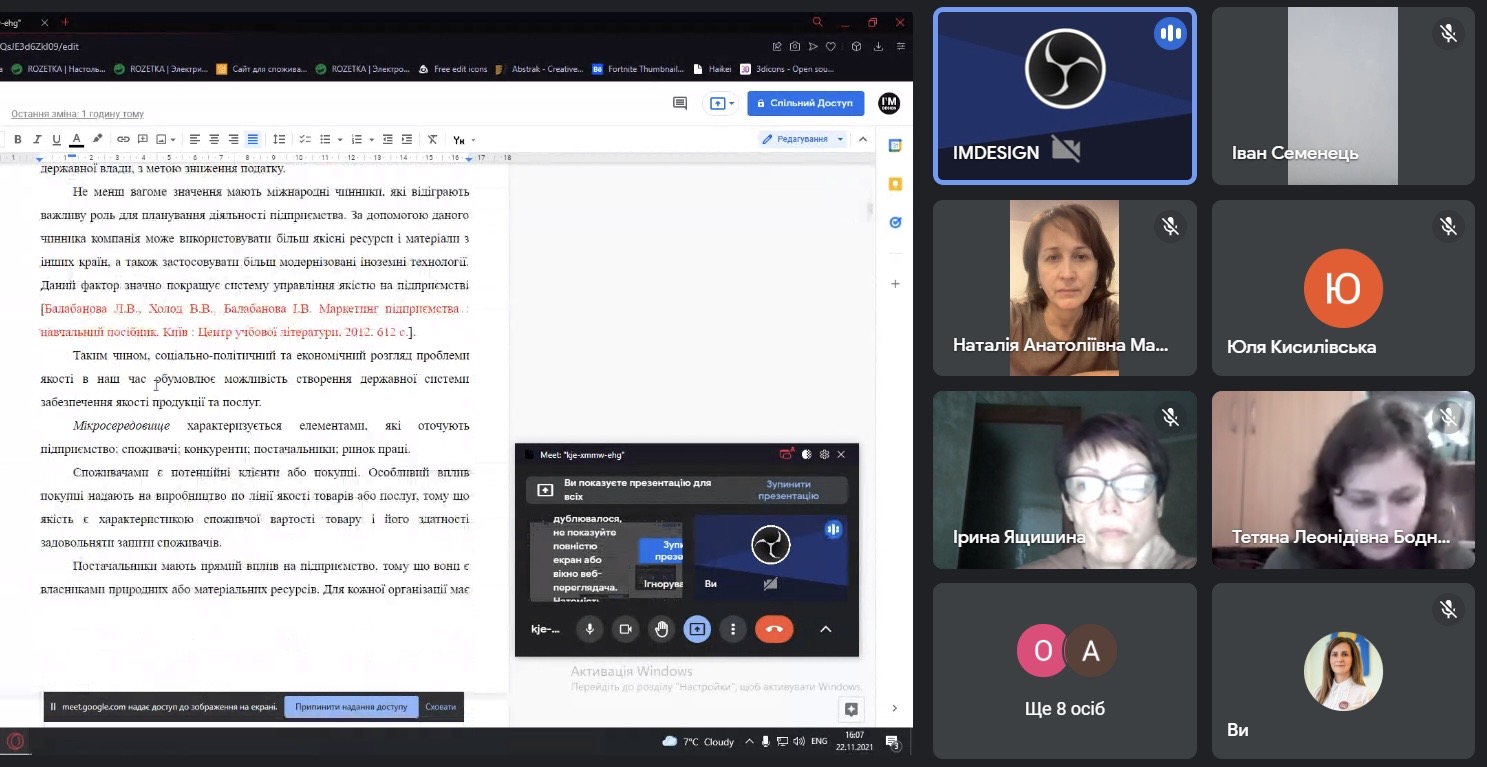Click the raise hand icon in Meet popup
The height and width of the screenshot is (767, 1487).
click(661, 629)
